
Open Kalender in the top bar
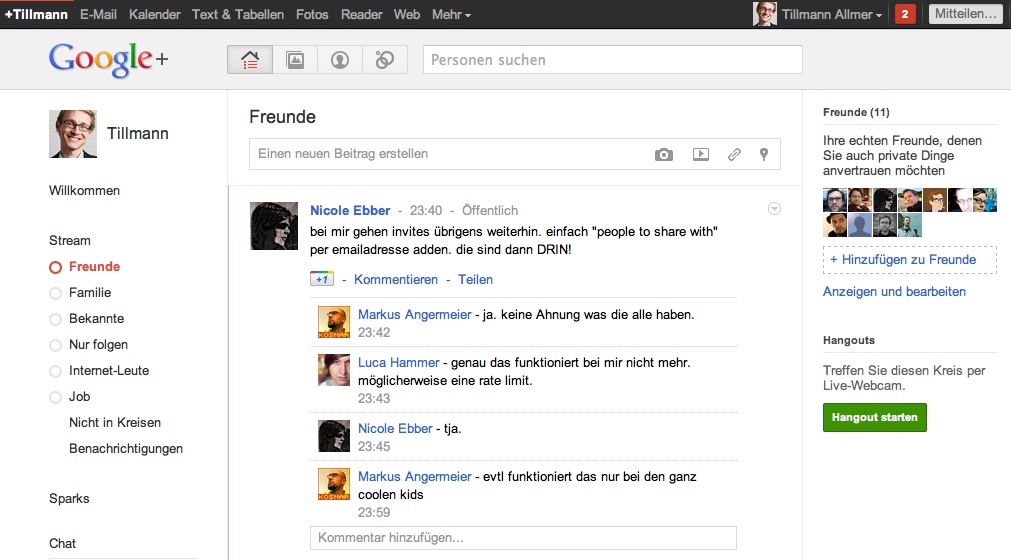coord(155,14)
